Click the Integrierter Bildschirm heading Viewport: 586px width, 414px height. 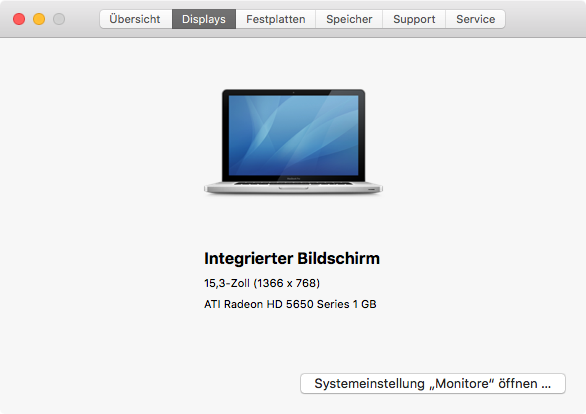292,259
